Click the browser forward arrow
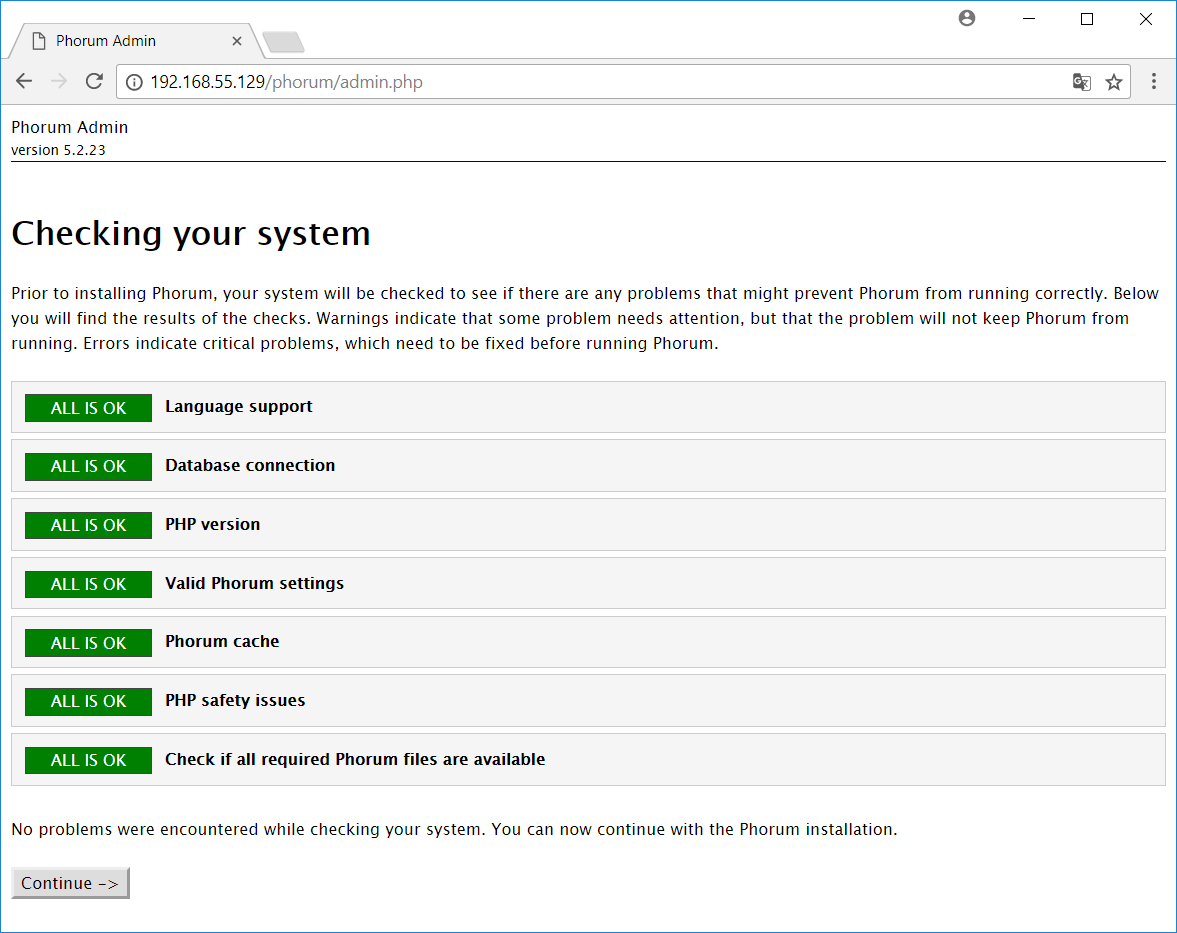This screenshot has height=933, width=1177. 59,81
